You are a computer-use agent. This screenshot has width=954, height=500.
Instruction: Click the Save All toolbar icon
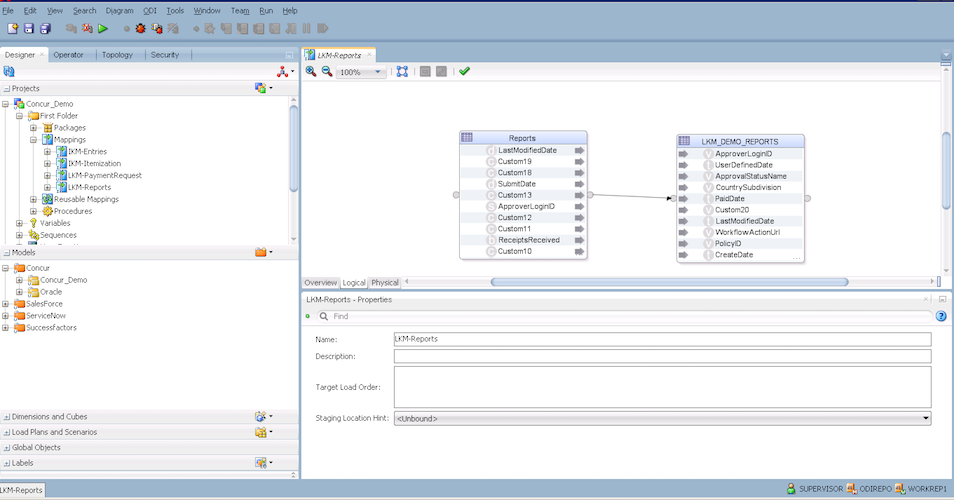(45, 29)
